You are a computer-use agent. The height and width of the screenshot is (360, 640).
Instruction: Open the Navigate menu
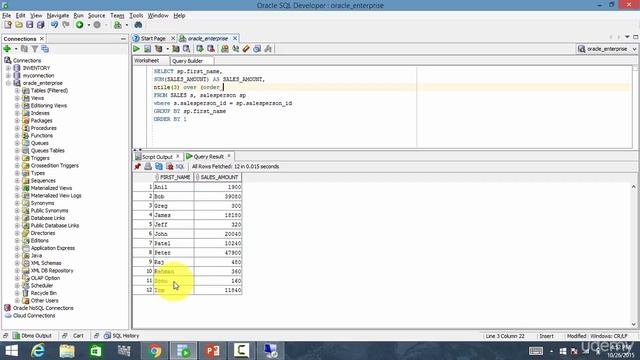[x=58, y=16]
